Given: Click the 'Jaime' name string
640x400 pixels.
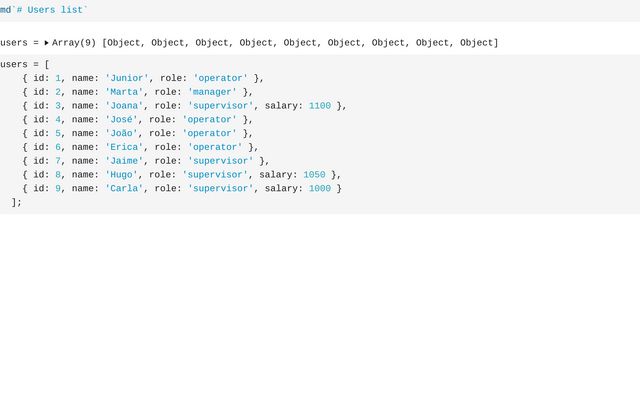Looking at the screenshot, I should [x=124, y=161].
